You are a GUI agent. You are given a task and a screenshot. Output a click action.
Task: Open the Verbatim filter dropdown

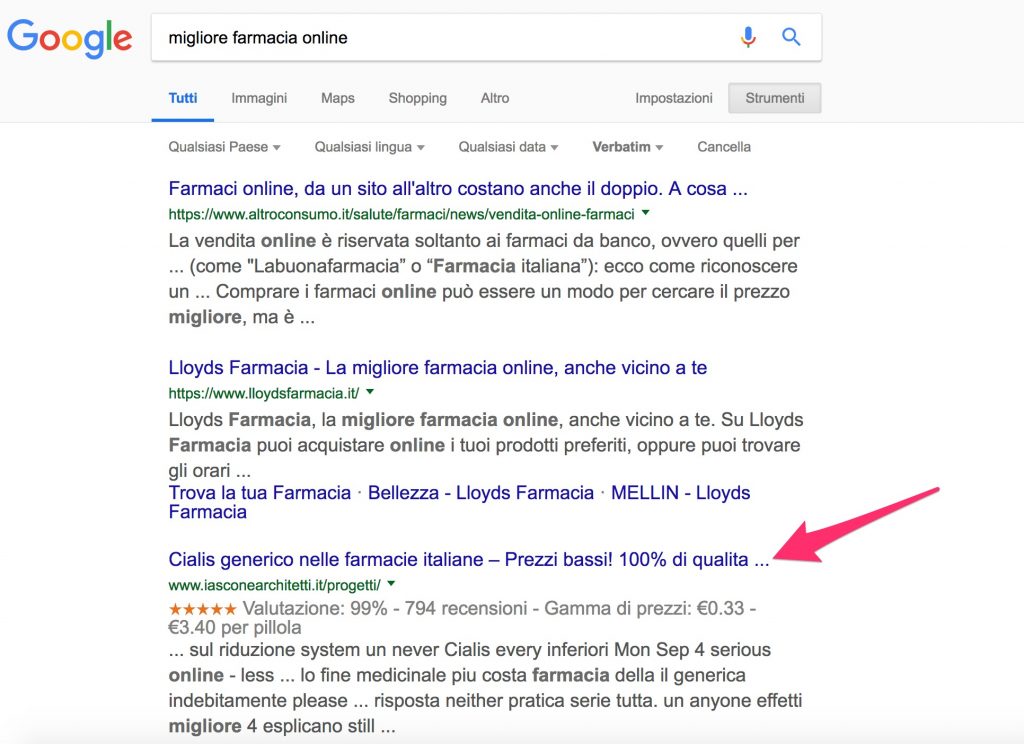(x=628, y=147)
